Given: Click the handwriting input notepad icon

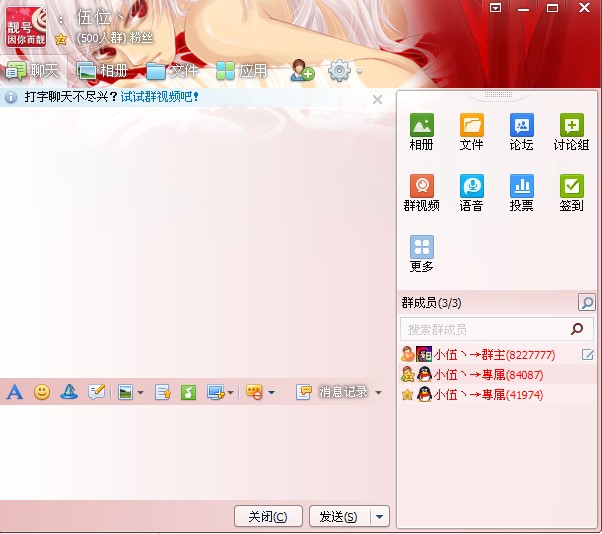Looking at the screenshot, I should (96, 392).
